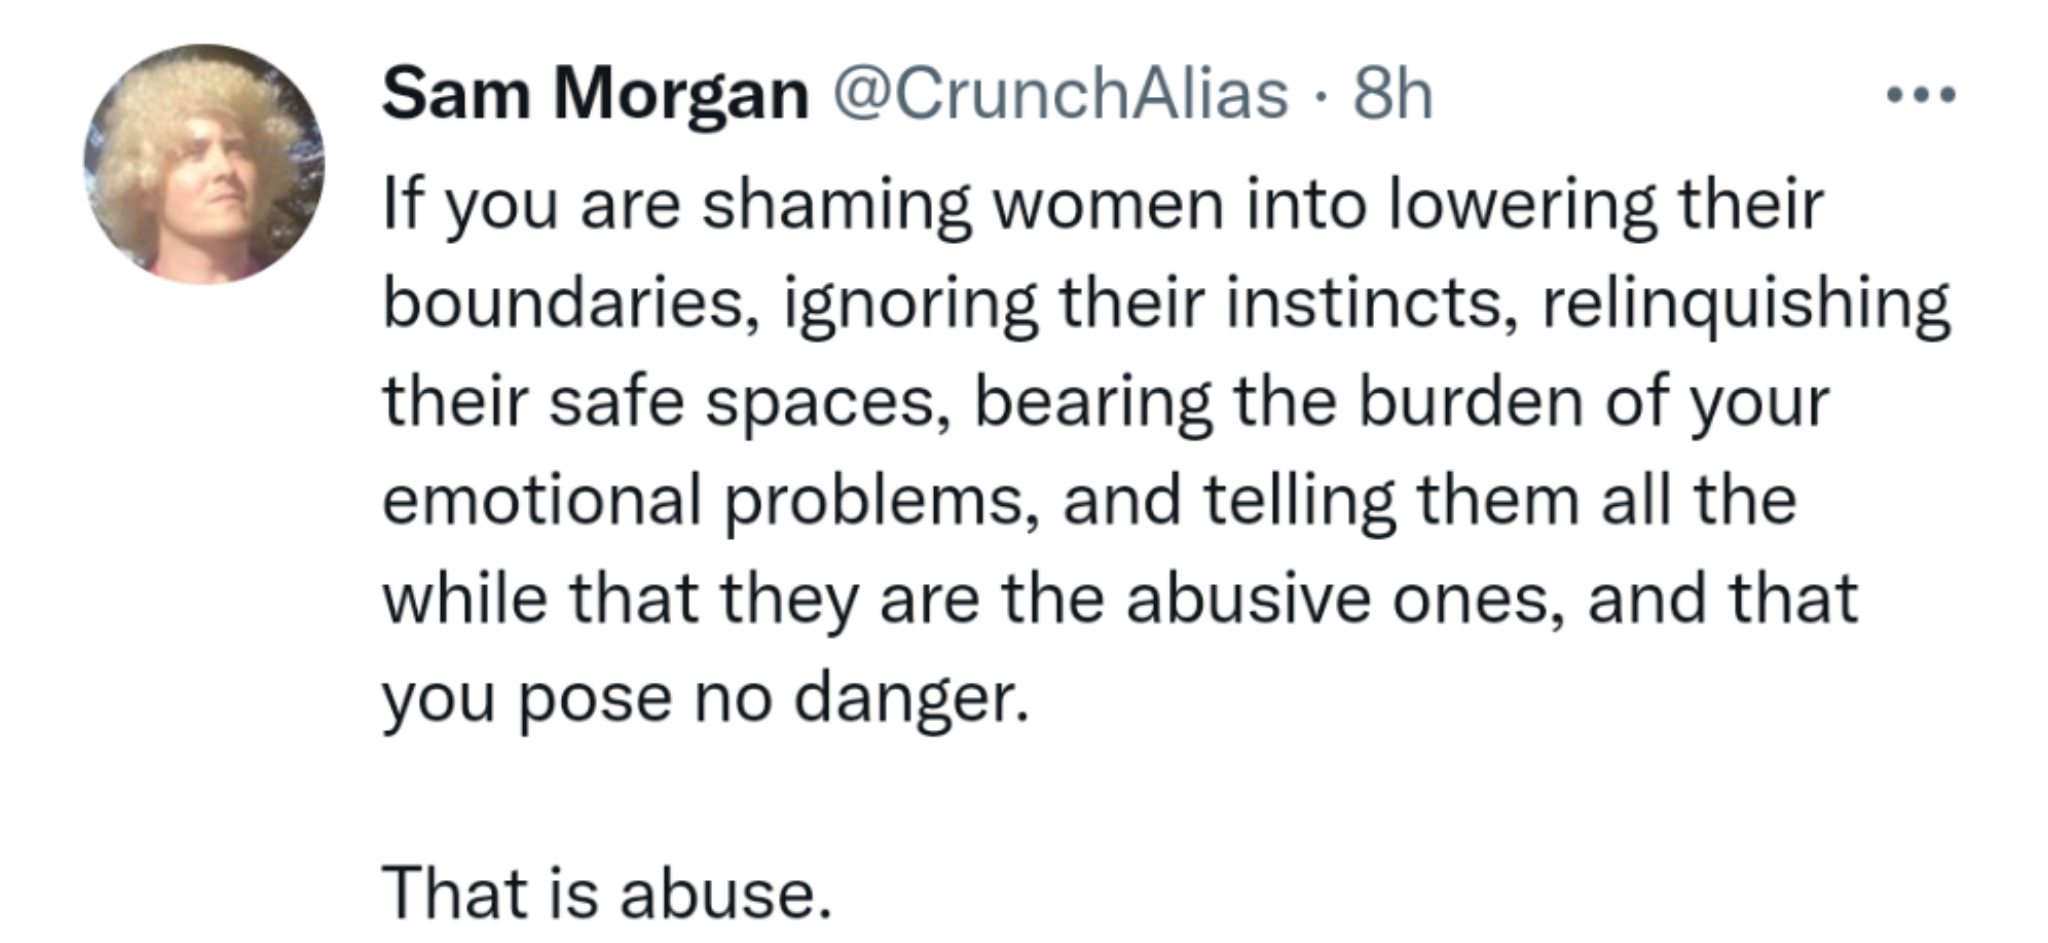Open the tweet via the 8h timestamp
Image resolution: width=2048 pixels, height=943 pixels.
coord(1392,95)
